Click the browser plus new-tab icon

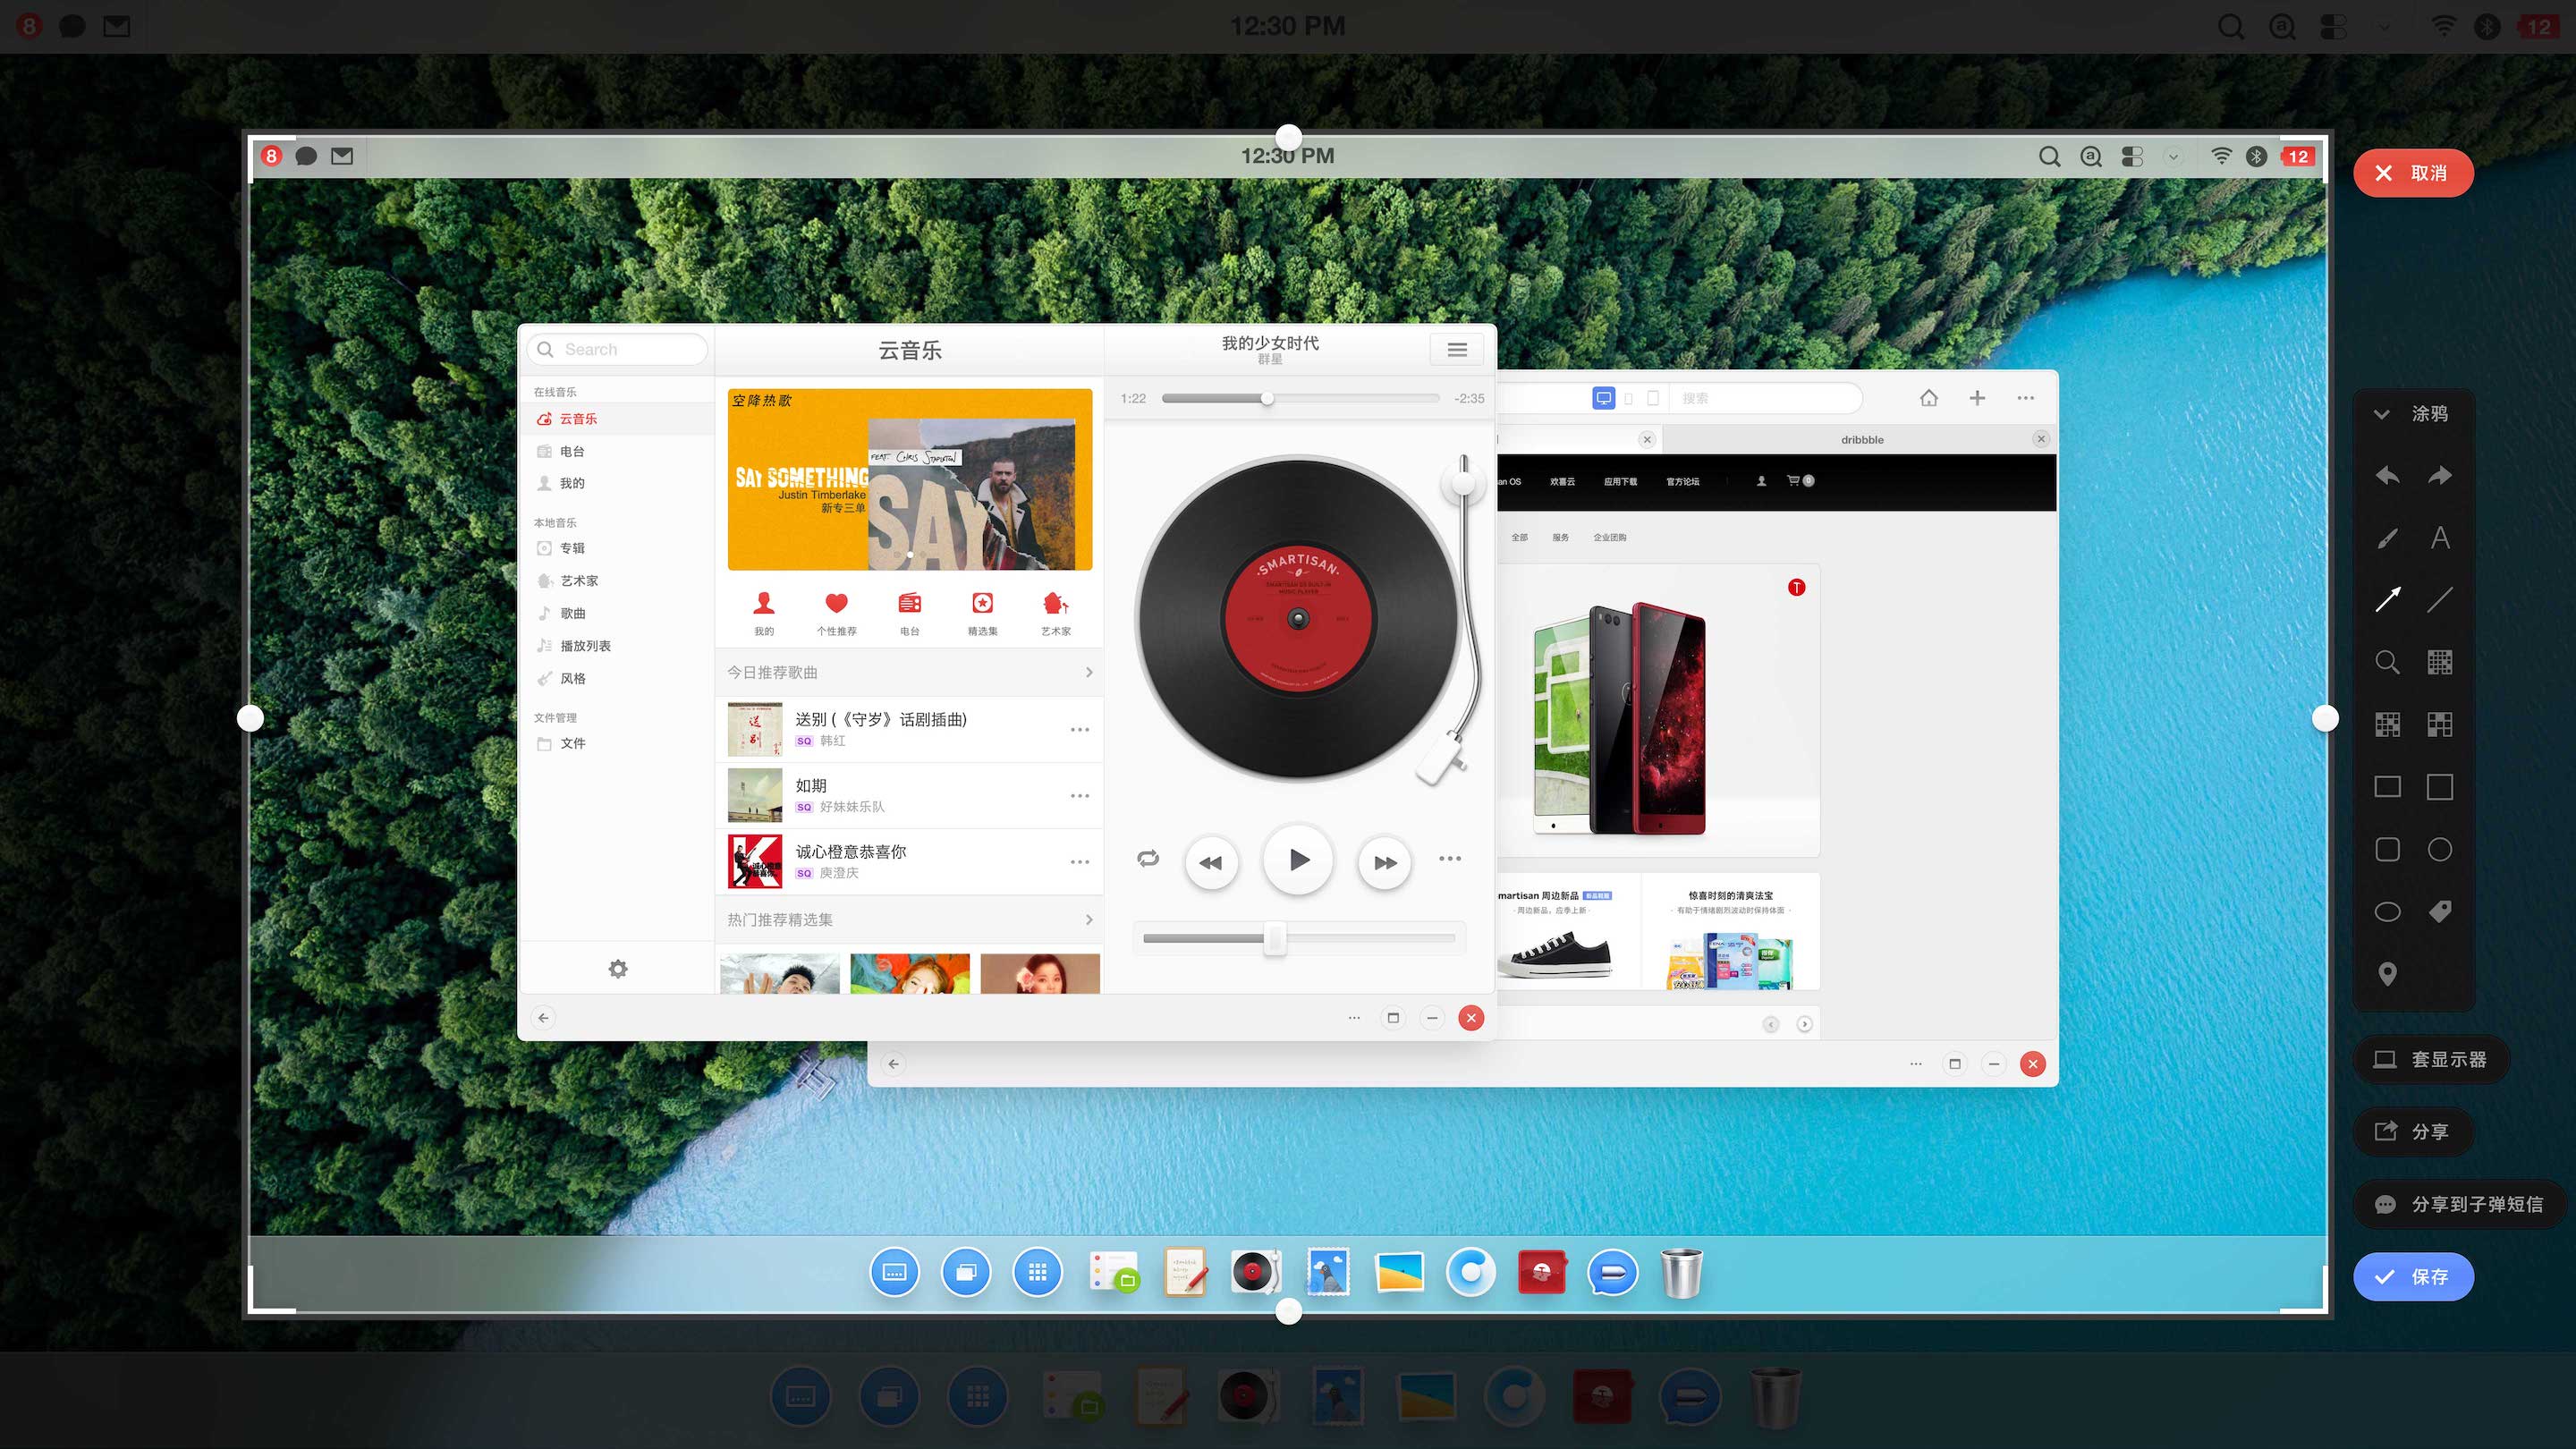coord(1977,398)
